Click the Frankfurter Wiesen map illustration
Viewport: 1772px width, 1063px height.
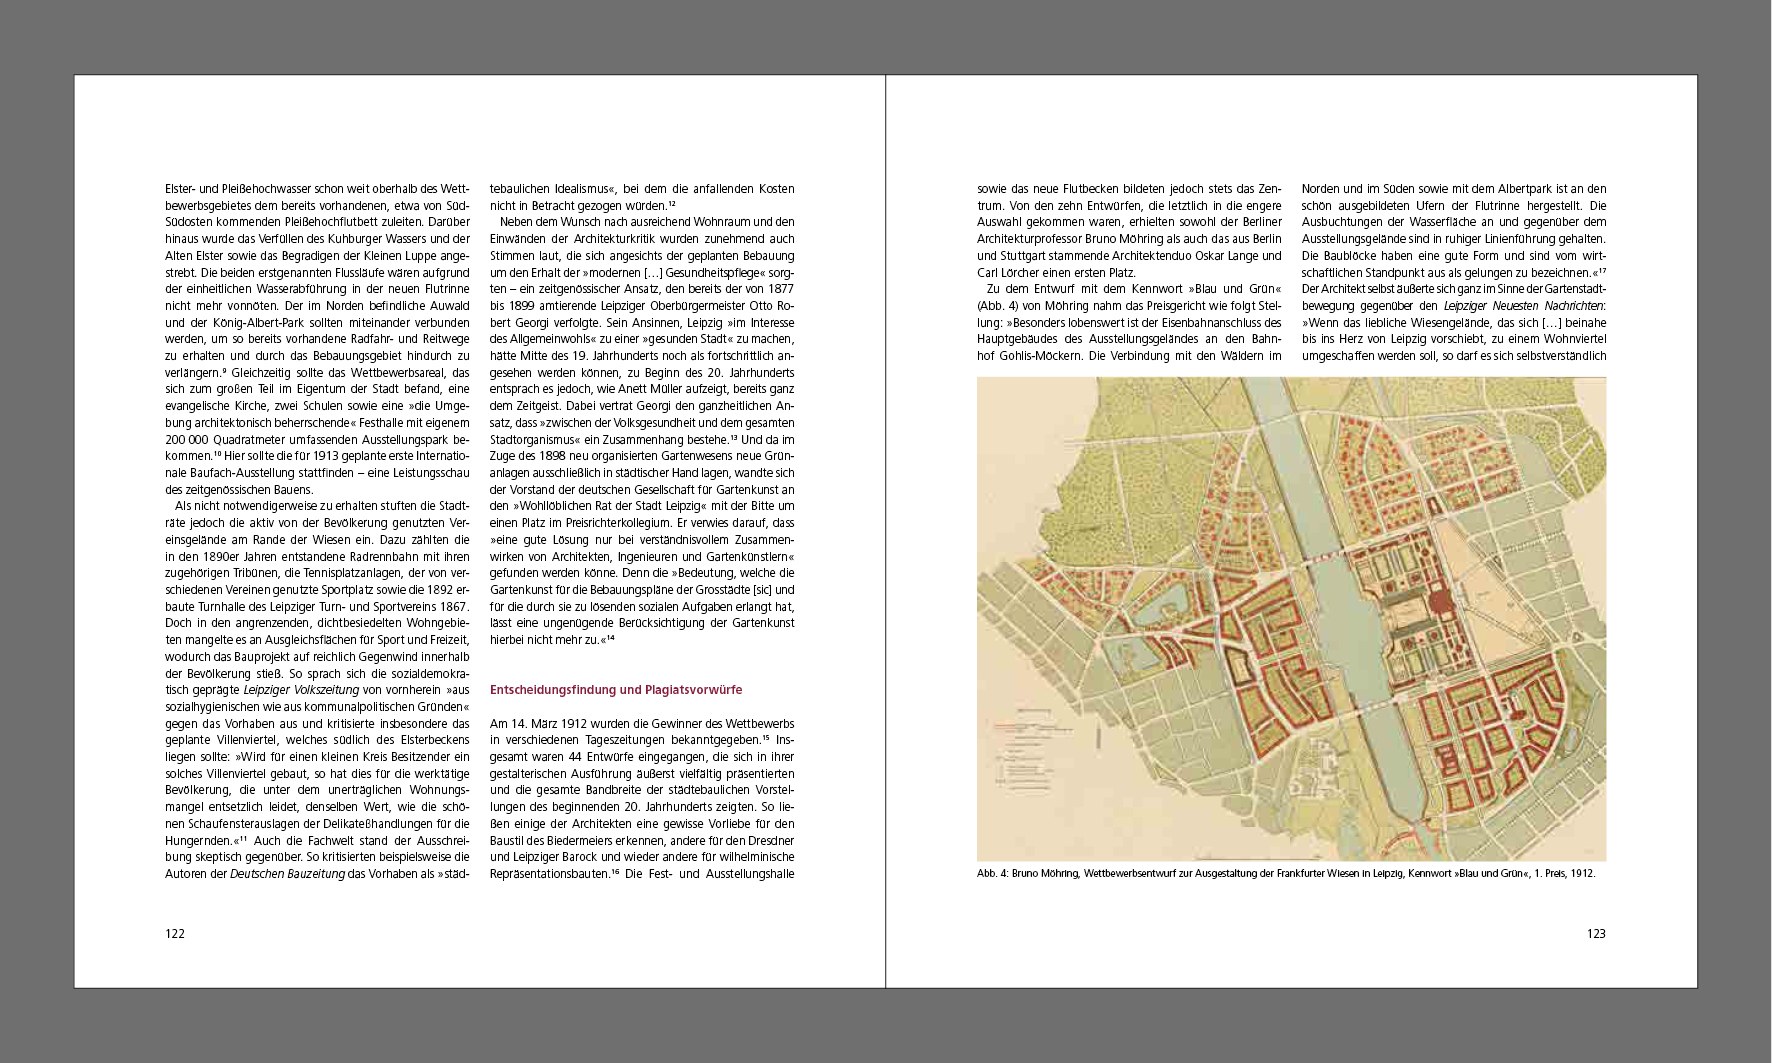point(1291,619)
